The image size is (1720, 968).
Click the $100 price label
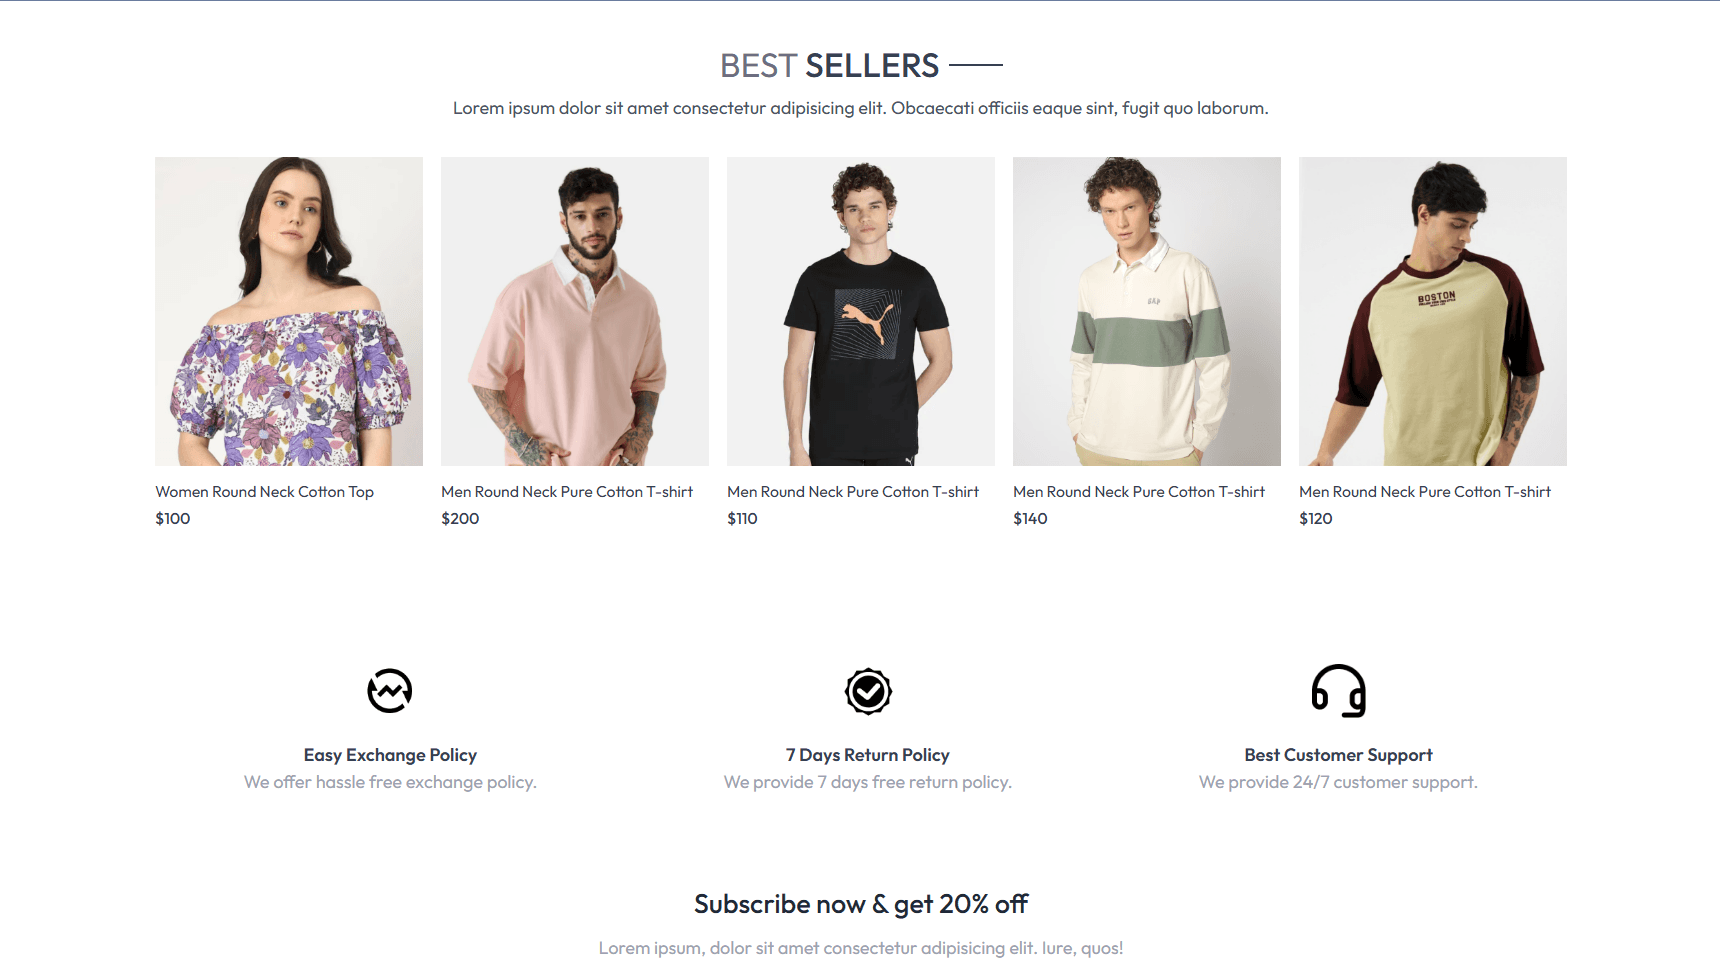tap(173, 519)
